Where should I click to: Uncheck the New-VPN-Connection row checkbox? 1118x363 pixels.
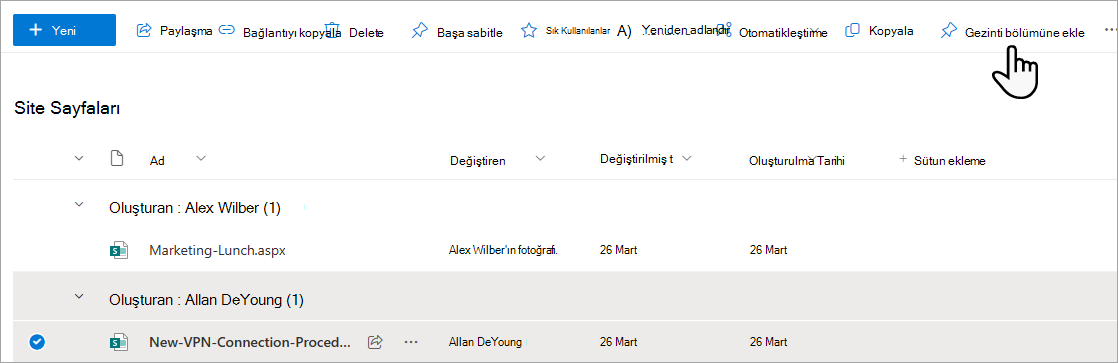coord(37,342)
